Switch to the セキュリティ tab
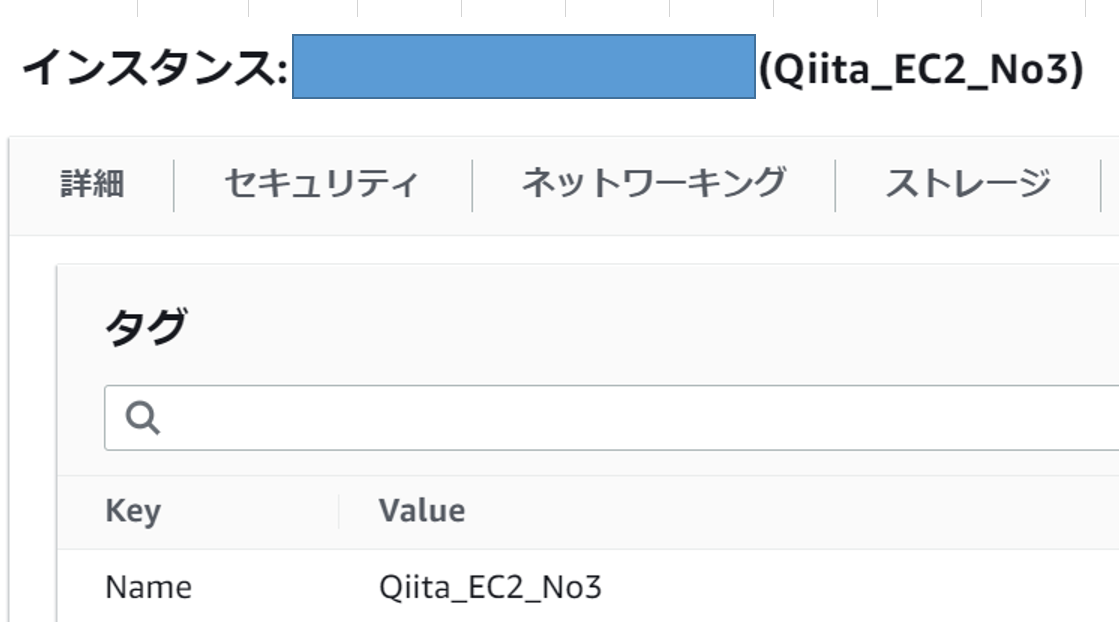The image size is (1119, 622). [x=320, y=181]
